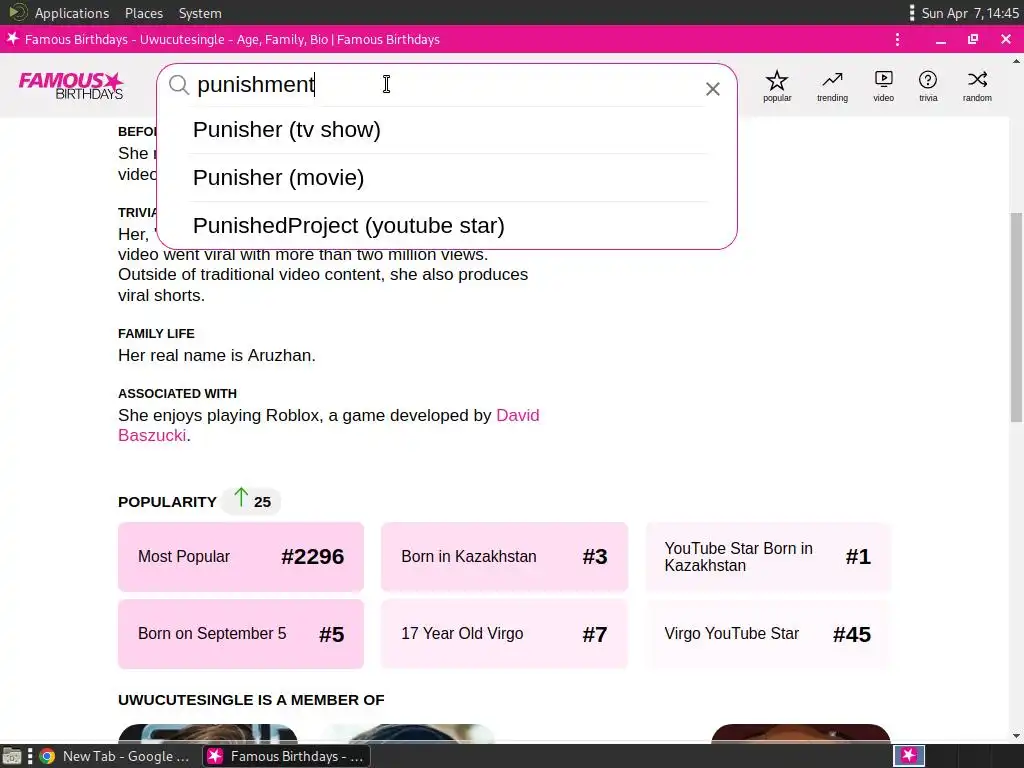Click the UWUCUTESINGLE IS A MEMBER OF heading

pyautogui.click(x=251, y=699)
